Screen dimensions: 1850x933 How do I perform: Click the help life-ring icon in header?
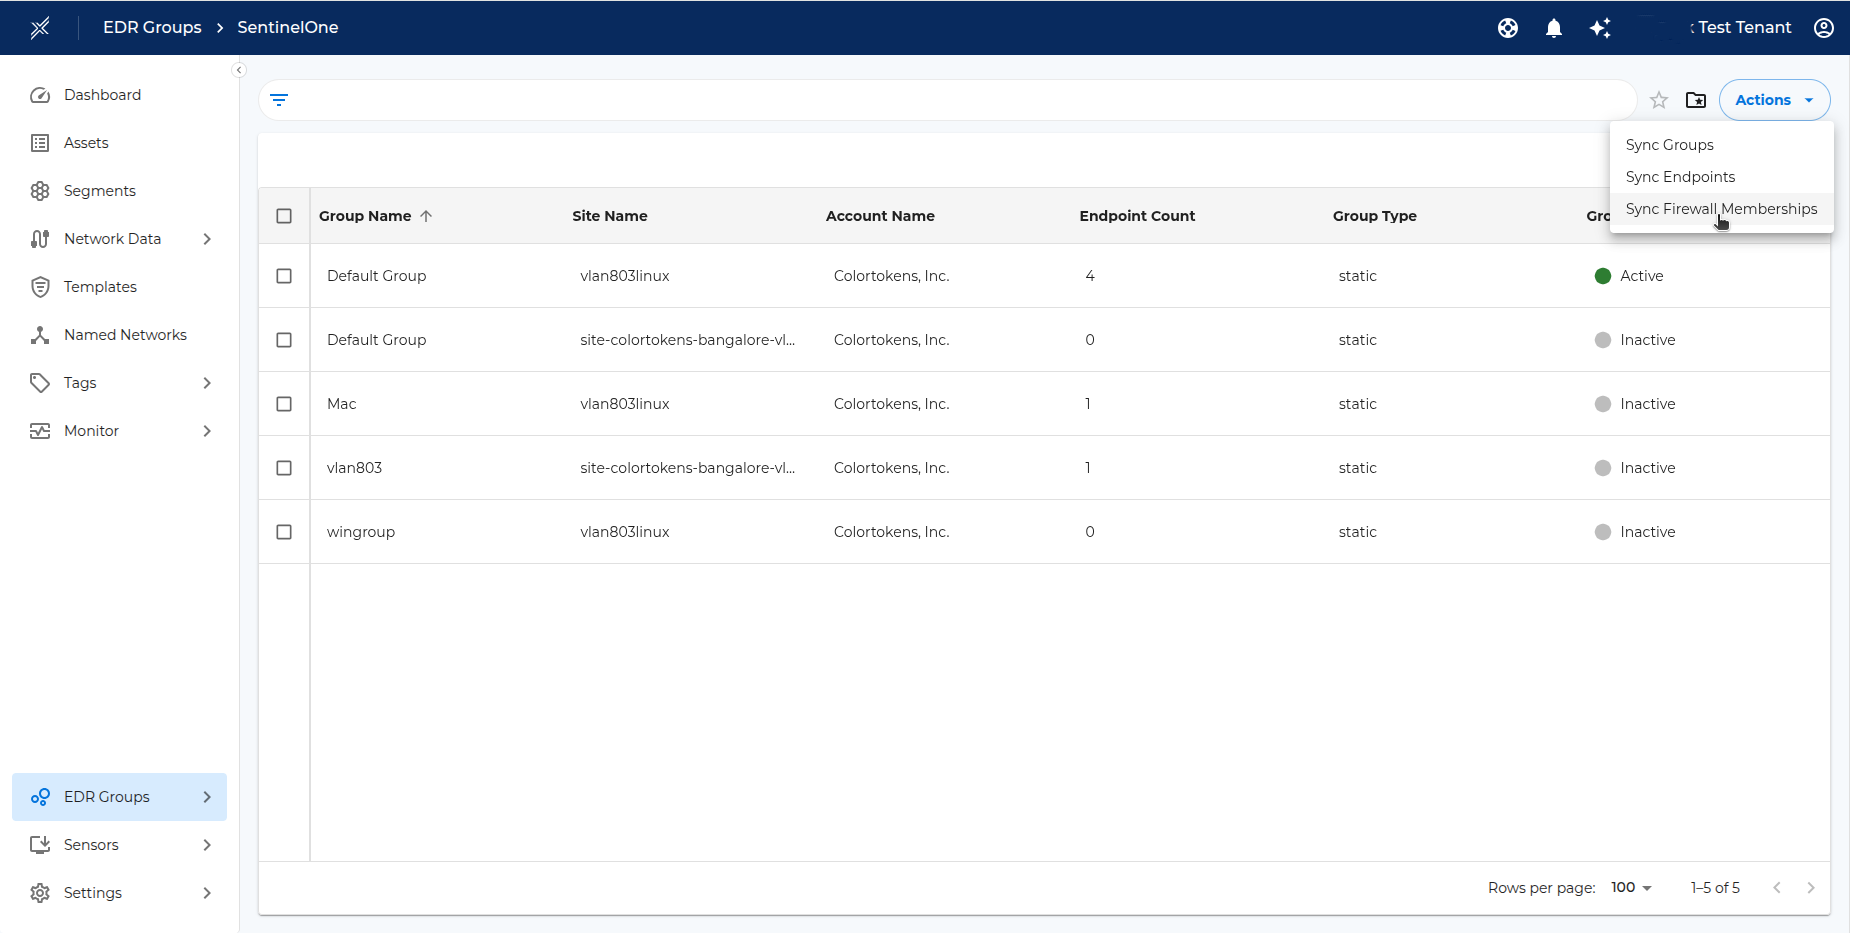click(x=1508, y=27)
